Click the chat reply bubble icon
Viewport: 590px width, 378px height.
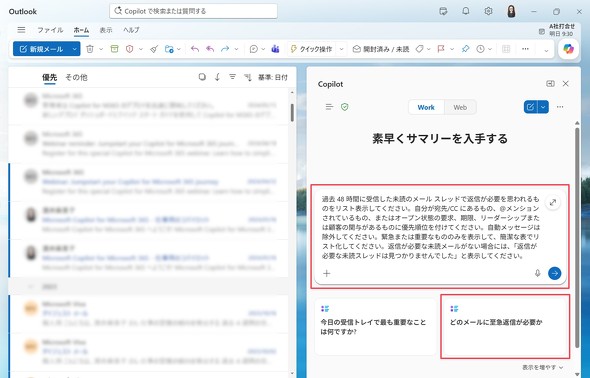pyautogui.click(x=254, y=49)
